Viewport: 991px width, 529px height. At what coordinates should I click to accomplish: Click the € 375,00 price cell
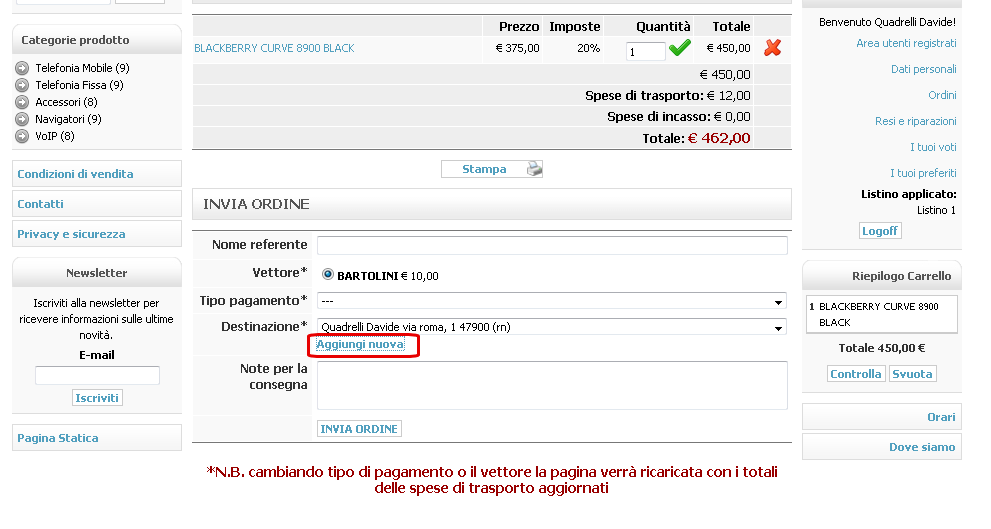(x=518, y=48)
